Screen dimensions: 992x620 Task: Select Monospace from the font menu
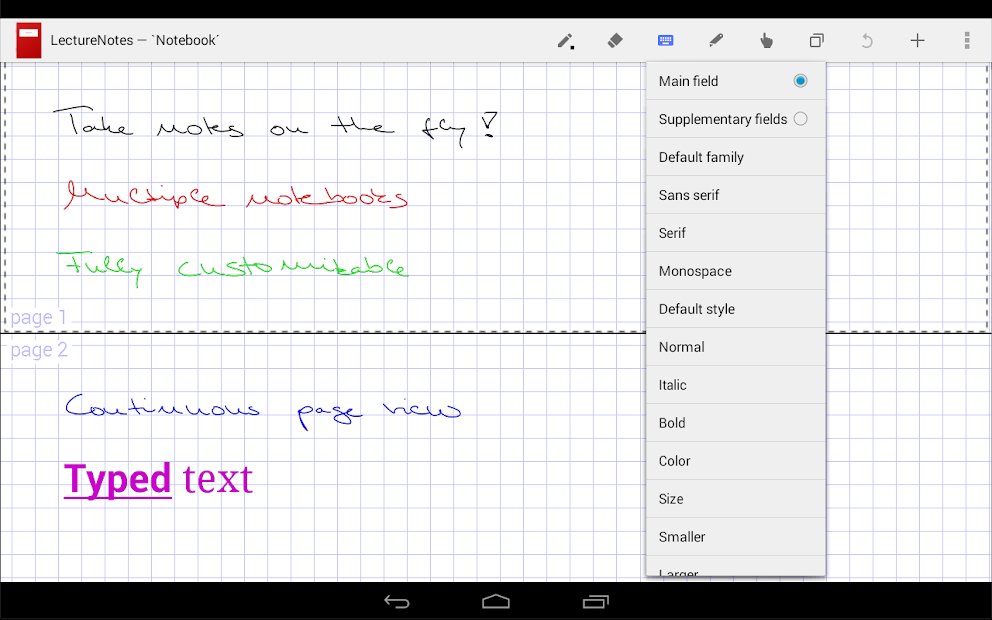tap(694, 271)
